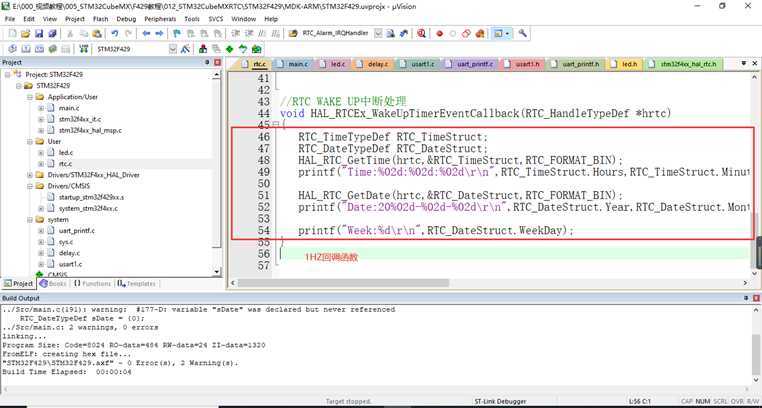
Task: Switch to the Books panel tab
Action: (53, 284)
